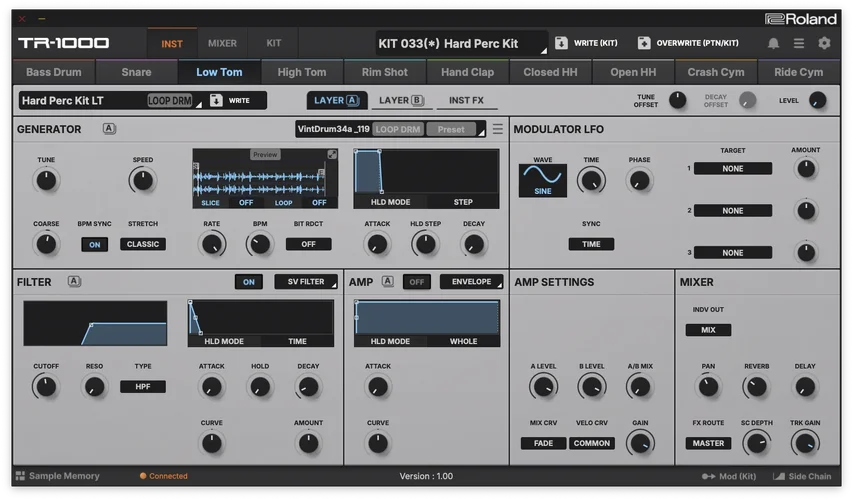The width and height of the screenshot is (853, 500).
Task: Enable the Amp OFF toggle
Action: 416,282
